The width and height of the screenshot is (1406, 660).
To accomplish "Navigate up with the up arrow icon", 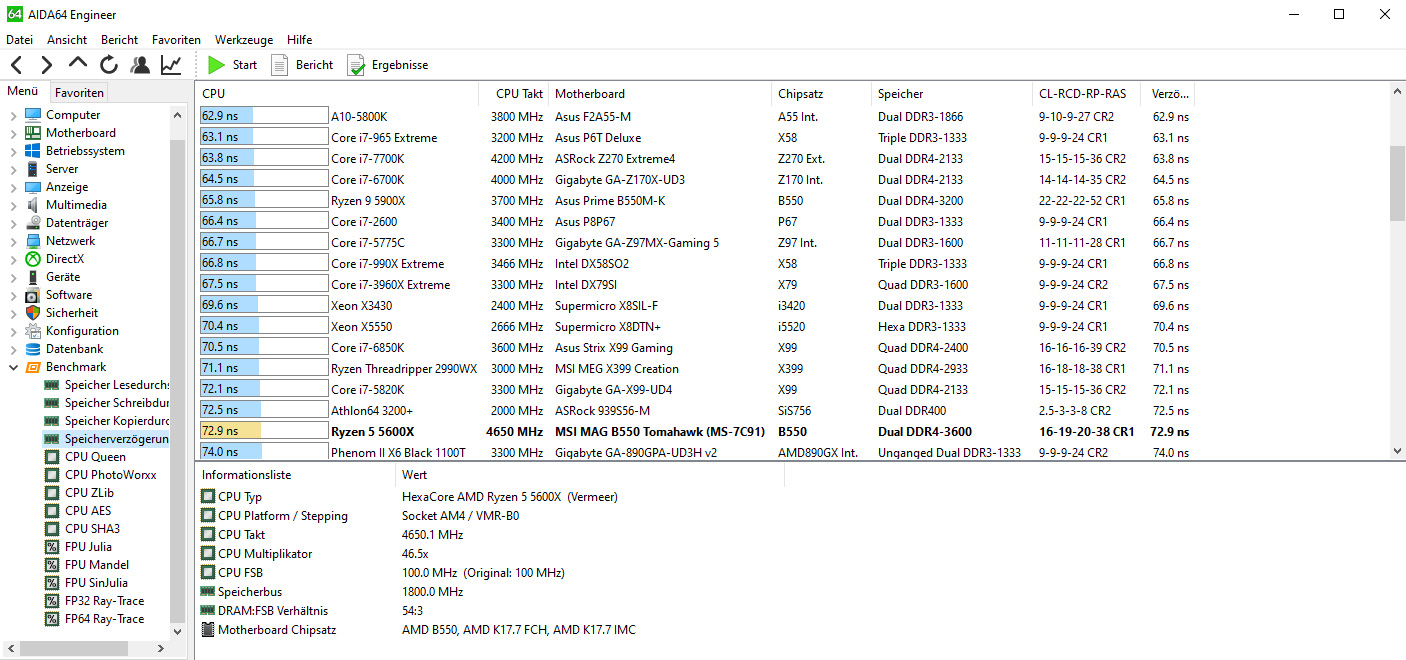I will click(x=78, y=64).
